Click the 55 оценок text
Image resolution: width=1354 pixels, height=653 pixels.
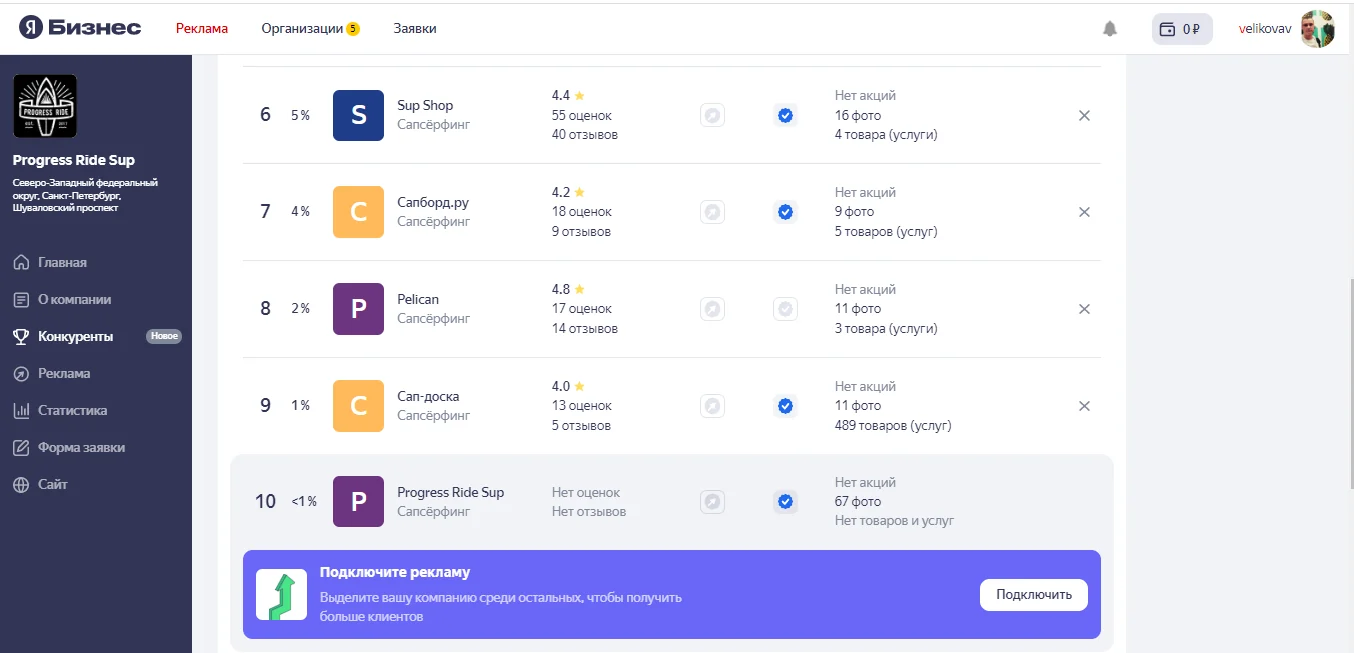[x=582, y=115]
